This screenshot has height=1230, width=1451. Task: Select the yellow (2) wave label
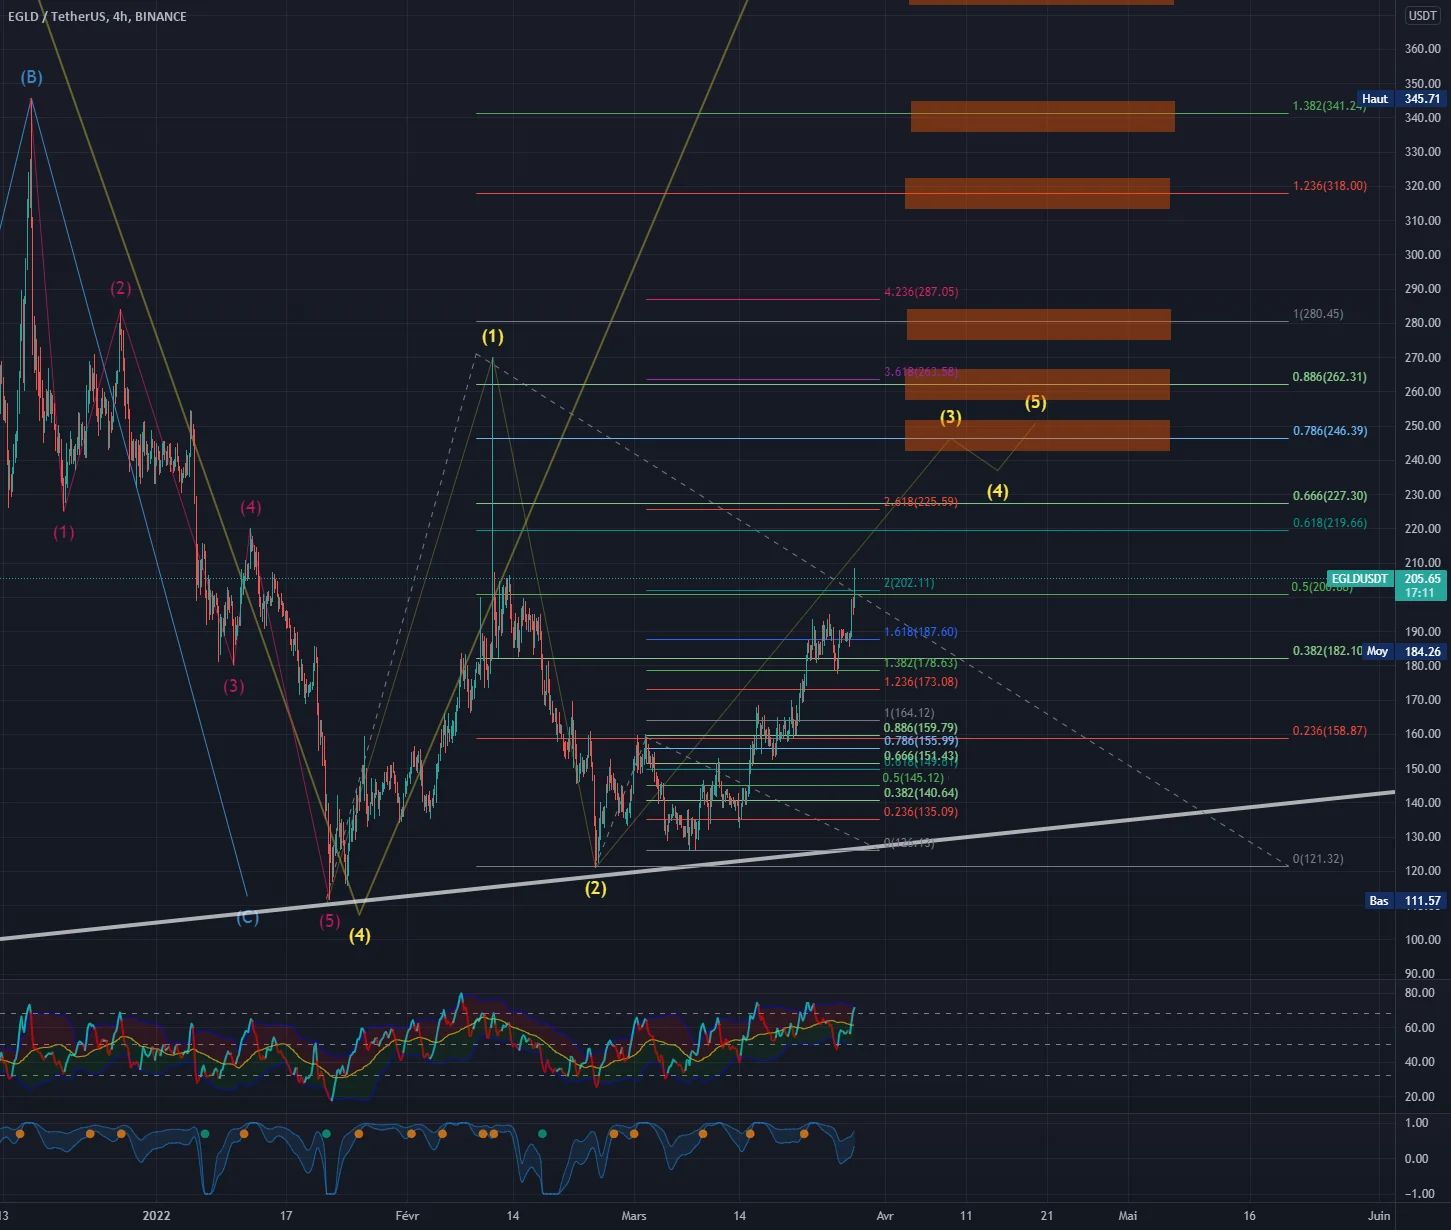(595, 888)
